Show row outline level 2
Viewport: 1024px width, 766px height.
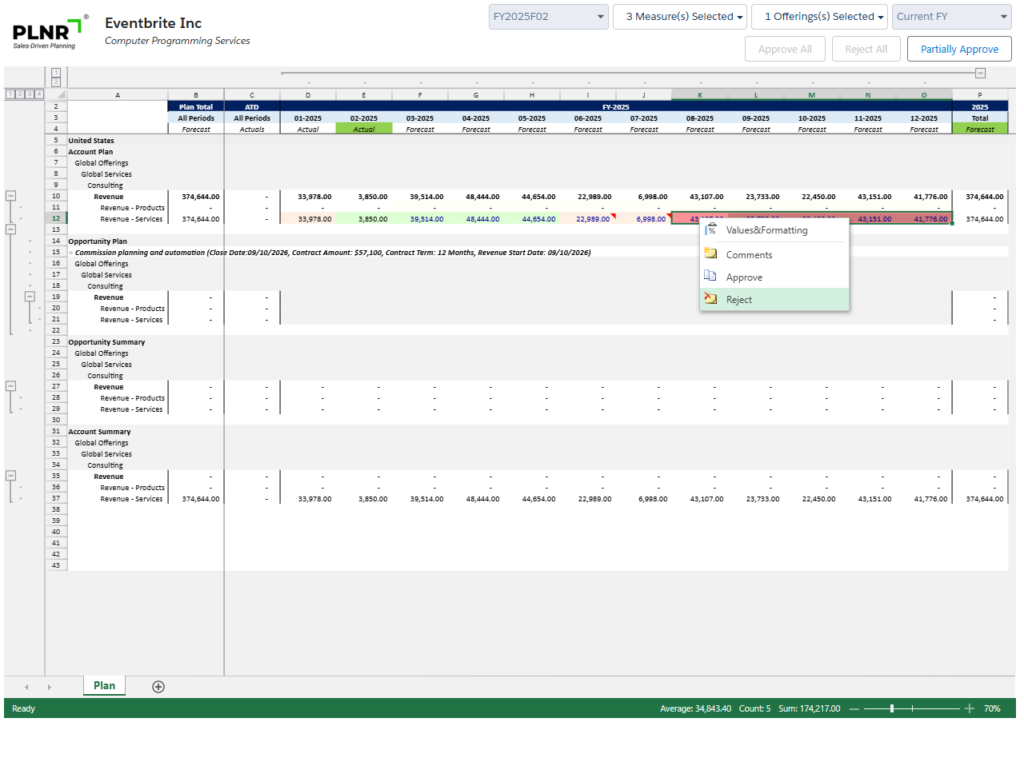point(20,95)
